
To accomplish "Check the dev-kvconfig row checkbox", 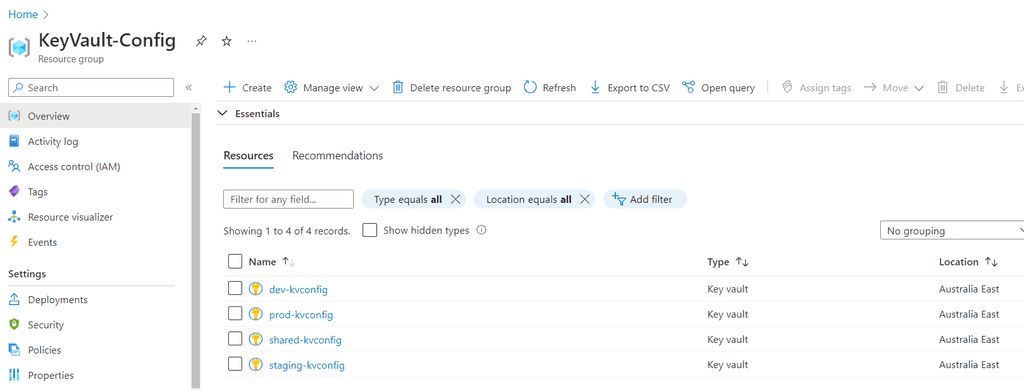I will (235, 289).
